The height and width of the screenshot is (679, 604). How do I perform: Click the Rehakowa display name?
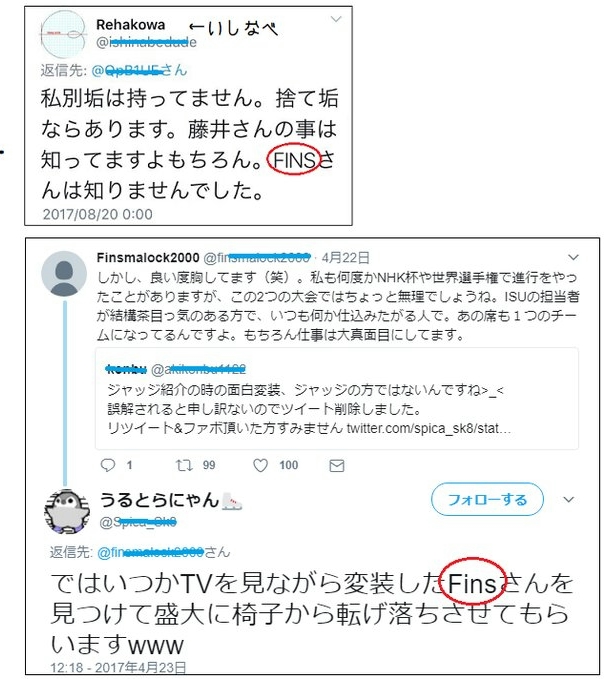[130, 25]
